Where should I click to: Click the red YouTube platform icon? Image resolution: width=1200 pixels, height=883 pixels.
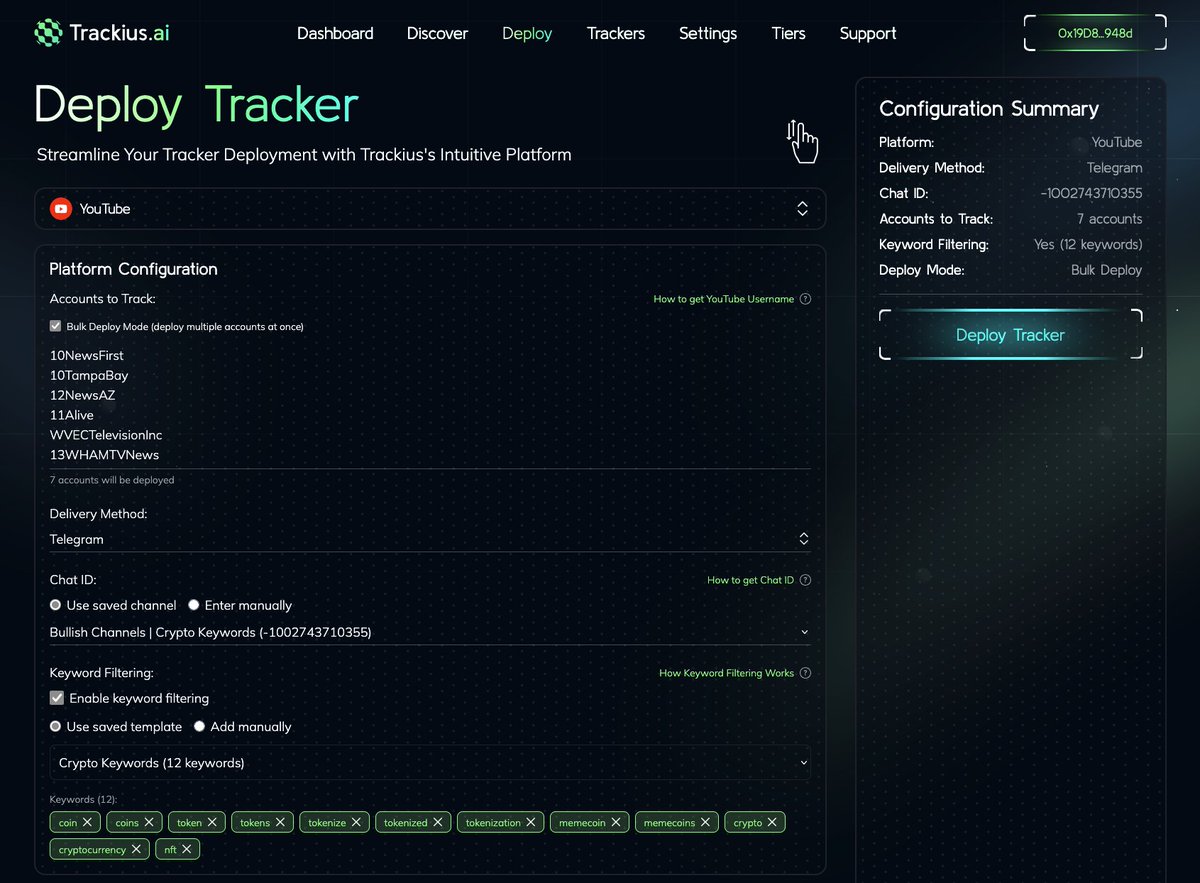click(61, 209)
